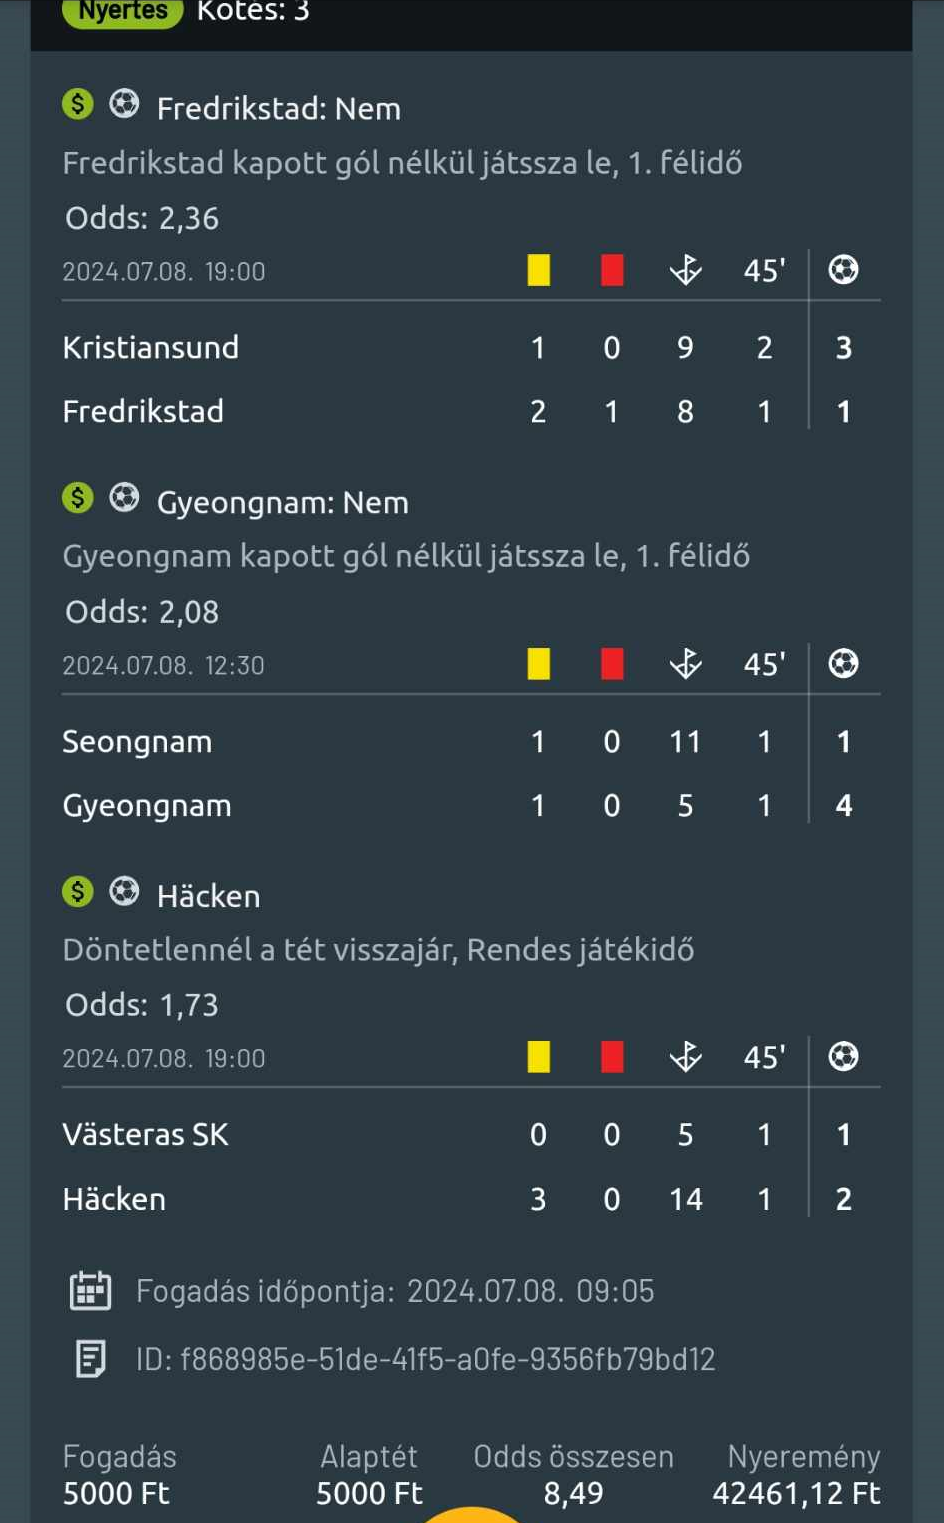Viewport: 944px width, 1523px height.
Task: Tap the soccer ball icon next to Gyeongnam: Nem
Action: [x=124, y=497]
